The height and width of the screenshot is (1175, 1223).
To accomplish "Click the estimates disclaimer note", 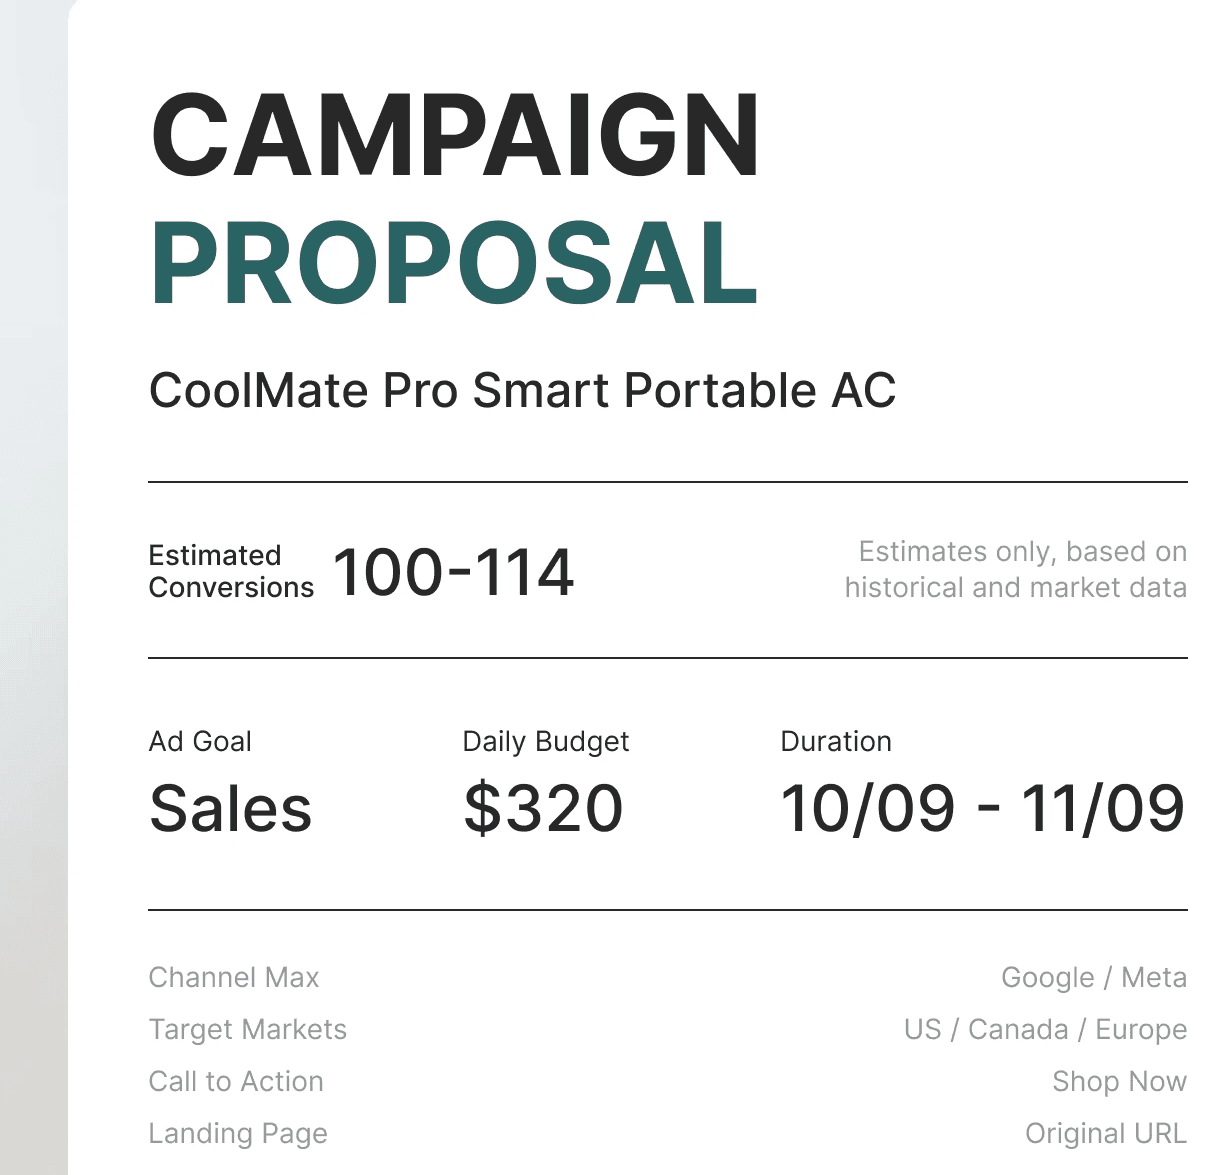I will (x=1016, y=569).
